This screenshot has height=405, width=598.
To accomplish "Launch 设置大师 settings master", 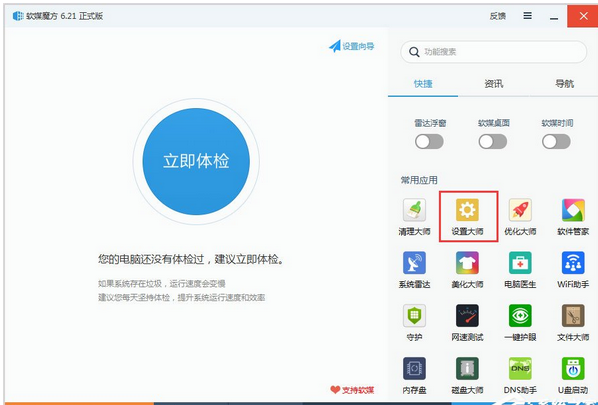I will tap(467, 217).
